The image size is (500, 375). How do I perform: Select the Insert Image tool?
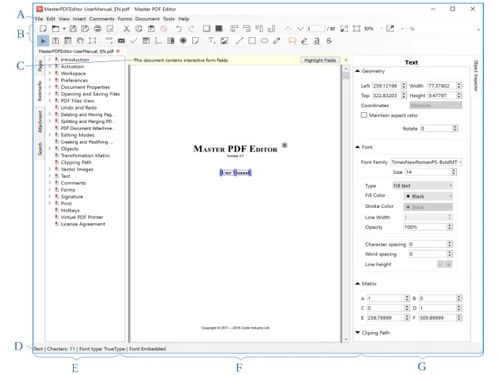(x=224, y=41)
